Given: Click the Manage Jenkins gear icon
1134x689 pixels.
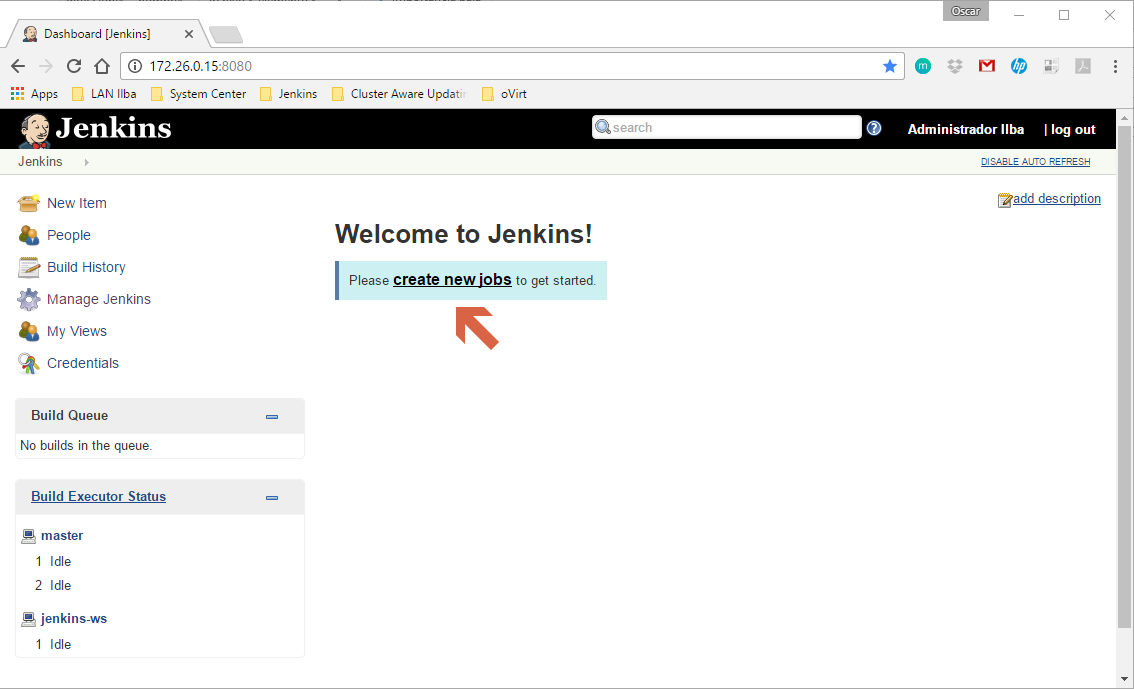Looking at the screenshot, I should tap(29, 299).
